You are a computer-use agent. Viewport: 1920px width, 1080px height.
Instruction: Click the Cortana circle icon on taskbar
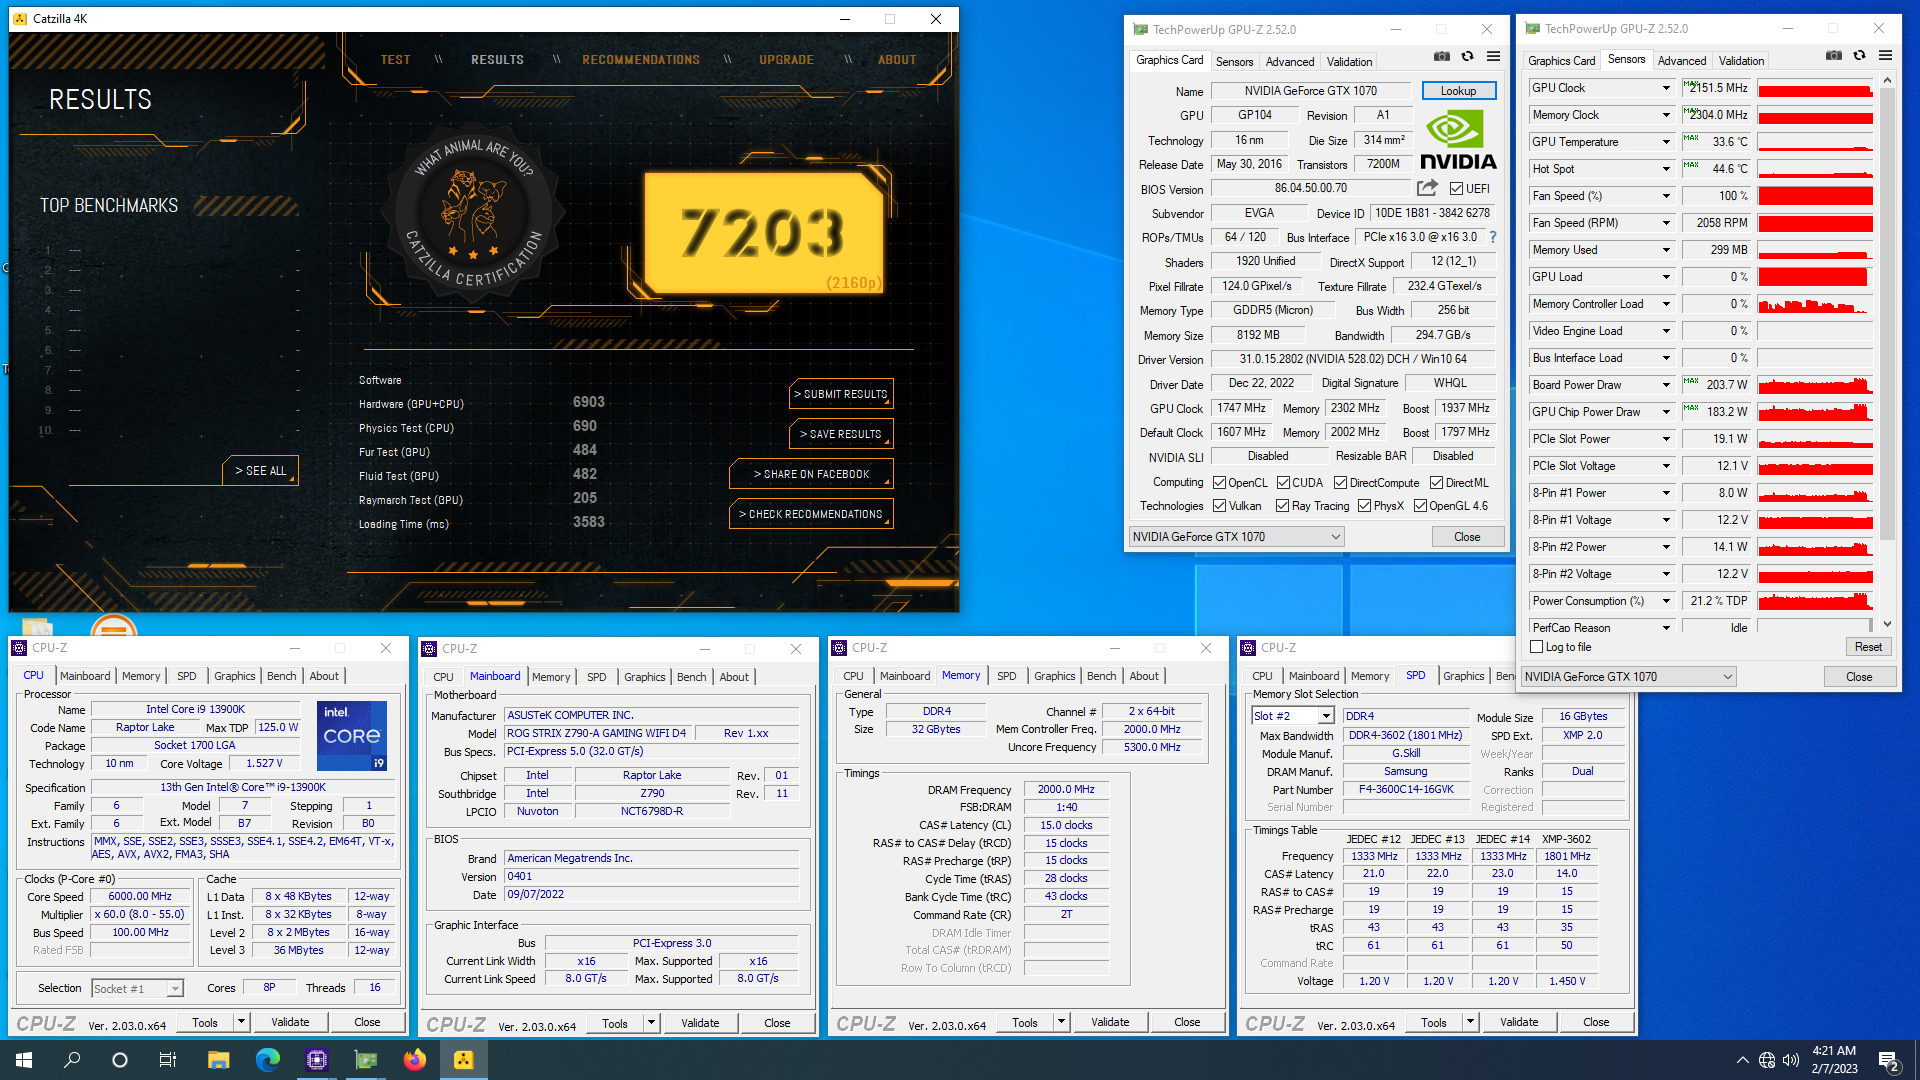click(120, 1060)
